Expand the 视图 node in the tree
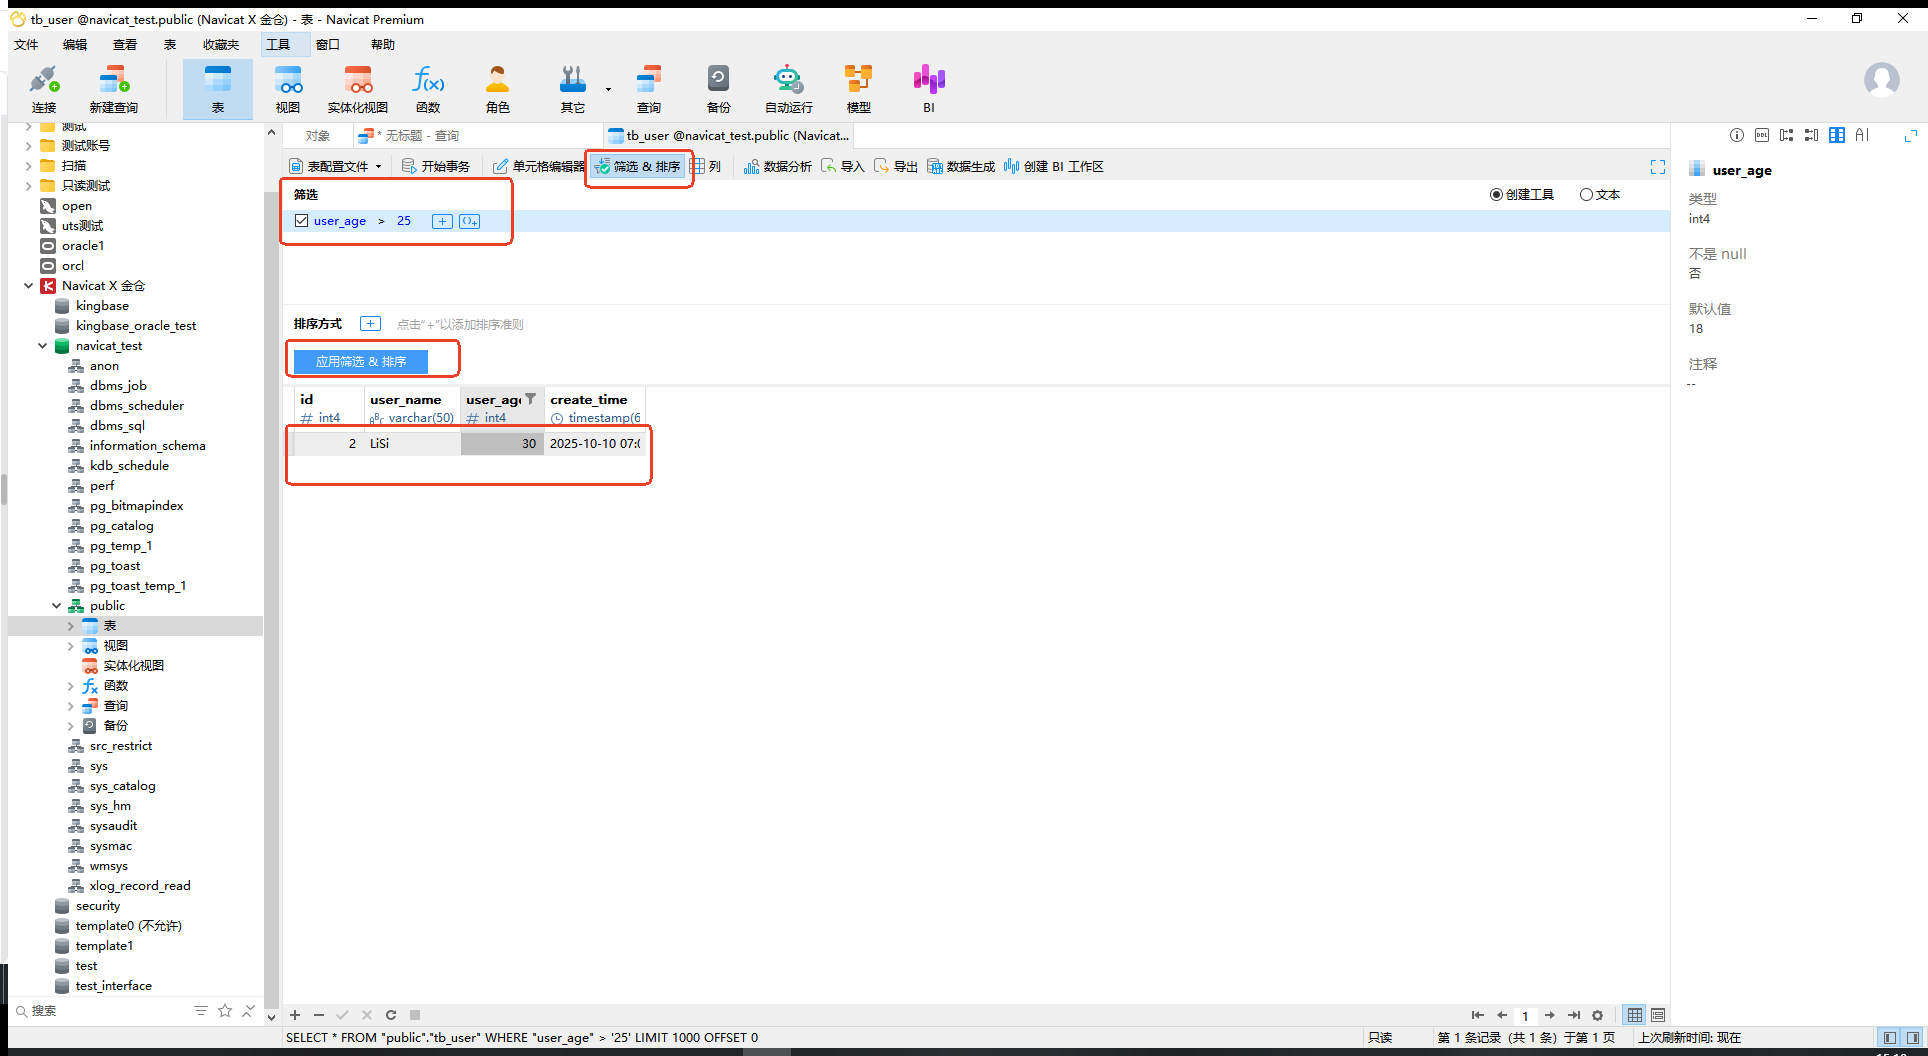The width and height of the screenshot is (1928, 1056). coord(70,646)
